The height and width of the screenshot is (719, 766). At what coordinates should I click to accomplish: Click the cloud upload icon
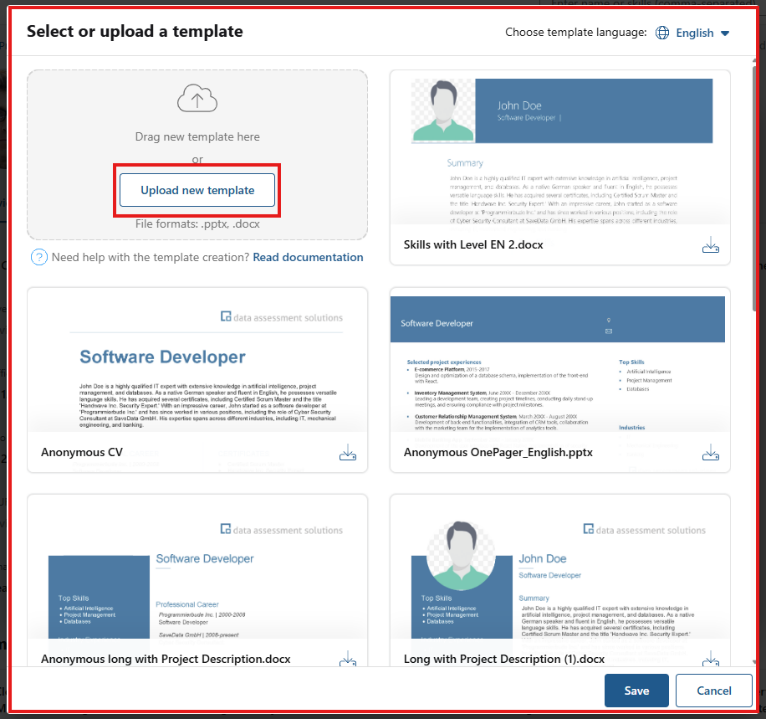tap(197, 98)
